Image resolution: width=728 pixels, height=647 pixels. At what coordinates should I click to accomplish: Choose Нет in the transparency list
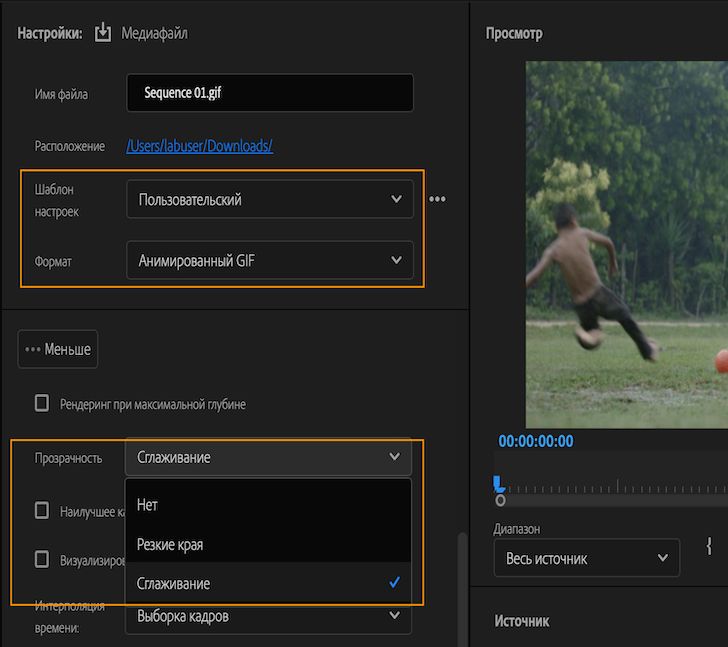148,505
